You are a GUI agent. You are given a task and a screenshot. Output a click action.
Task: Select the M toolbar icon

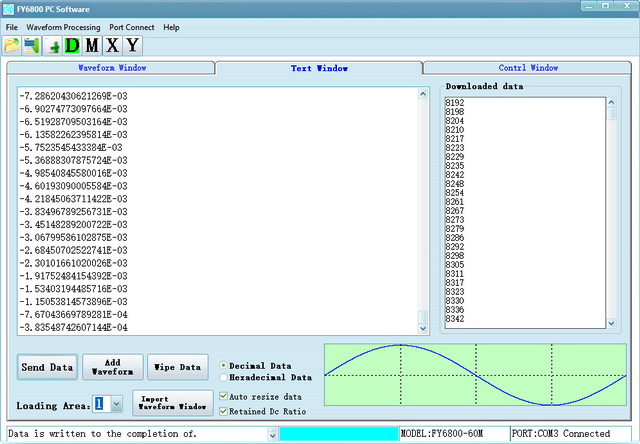(92, 45)
